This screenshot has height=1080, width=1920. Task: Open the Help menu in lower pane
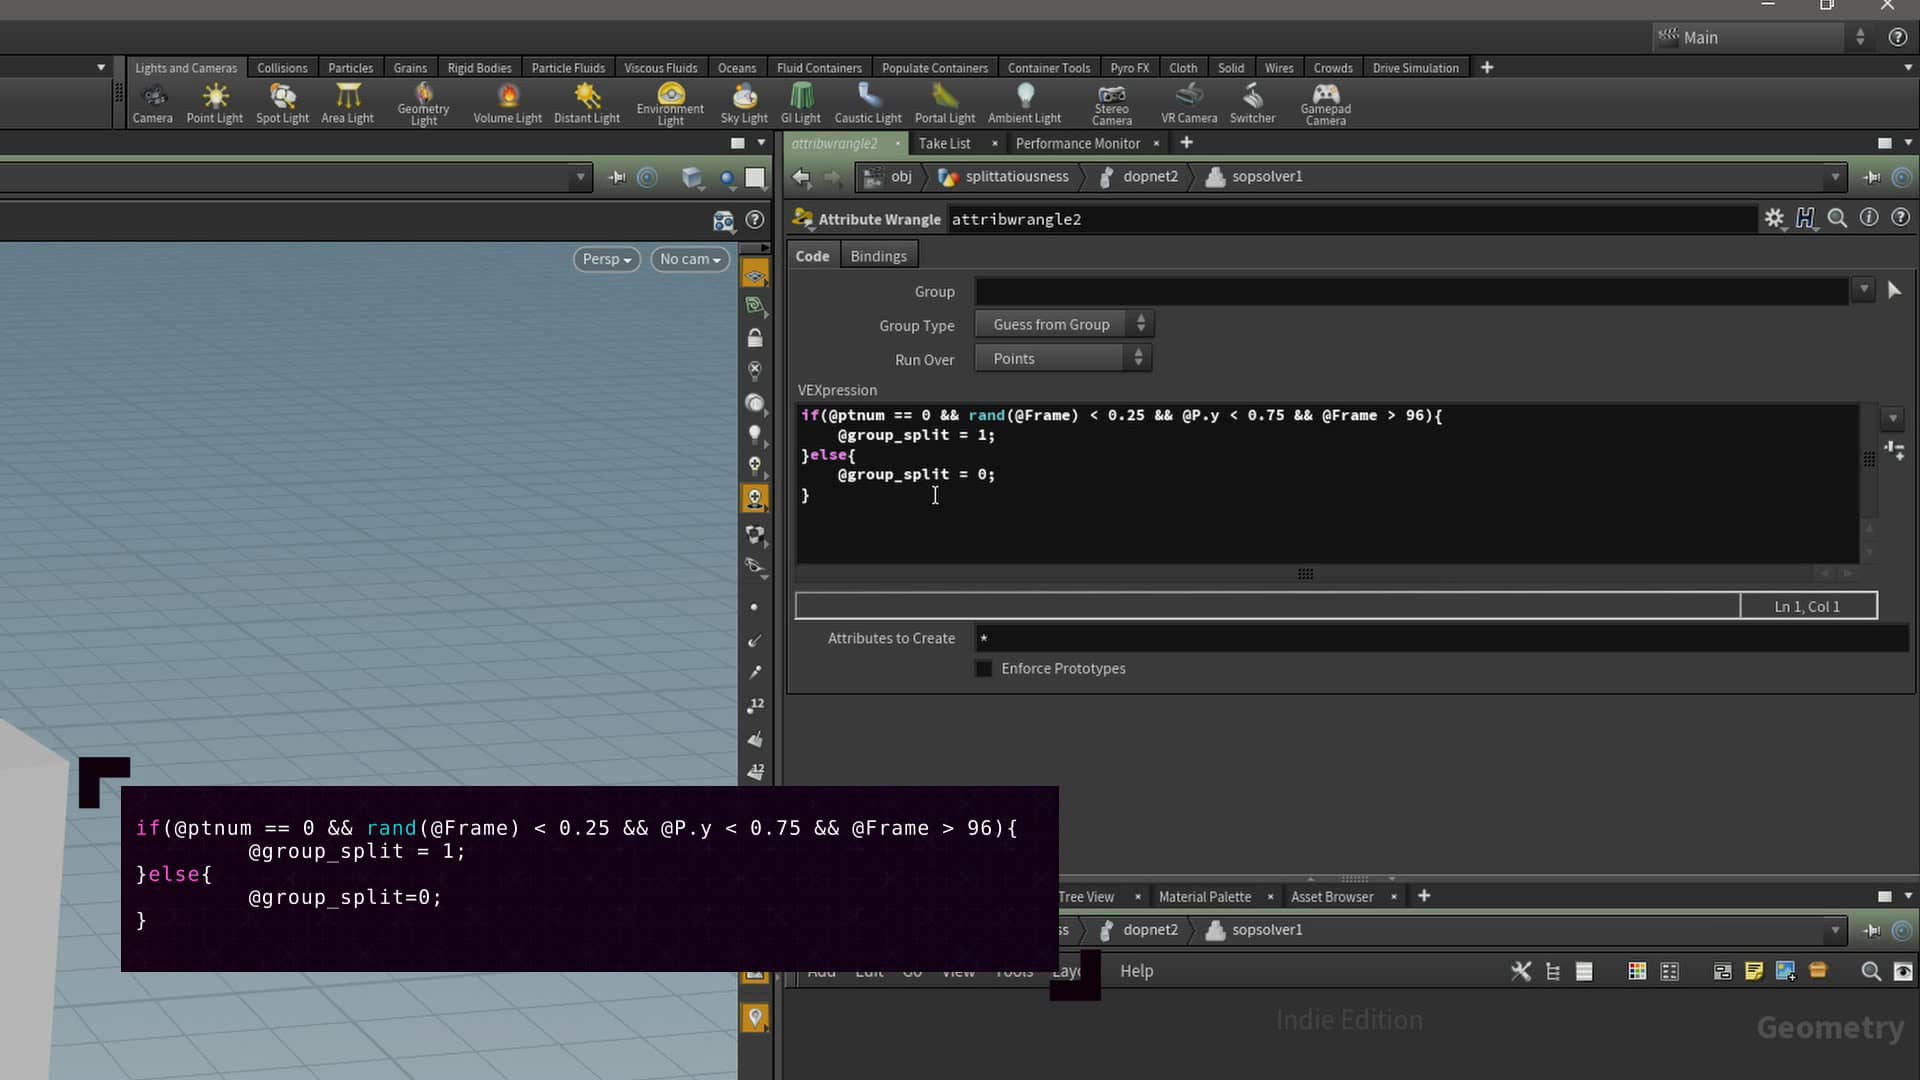pyautogui.click(x=1135, y=970)
